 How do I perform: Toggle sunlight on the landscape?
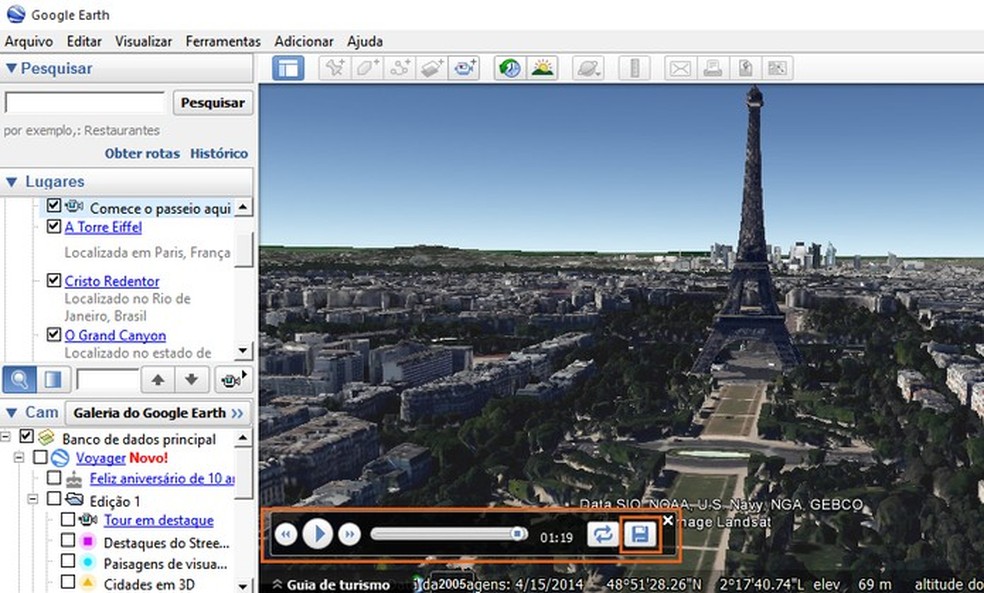pyautogui.click(x=542, y=67)
